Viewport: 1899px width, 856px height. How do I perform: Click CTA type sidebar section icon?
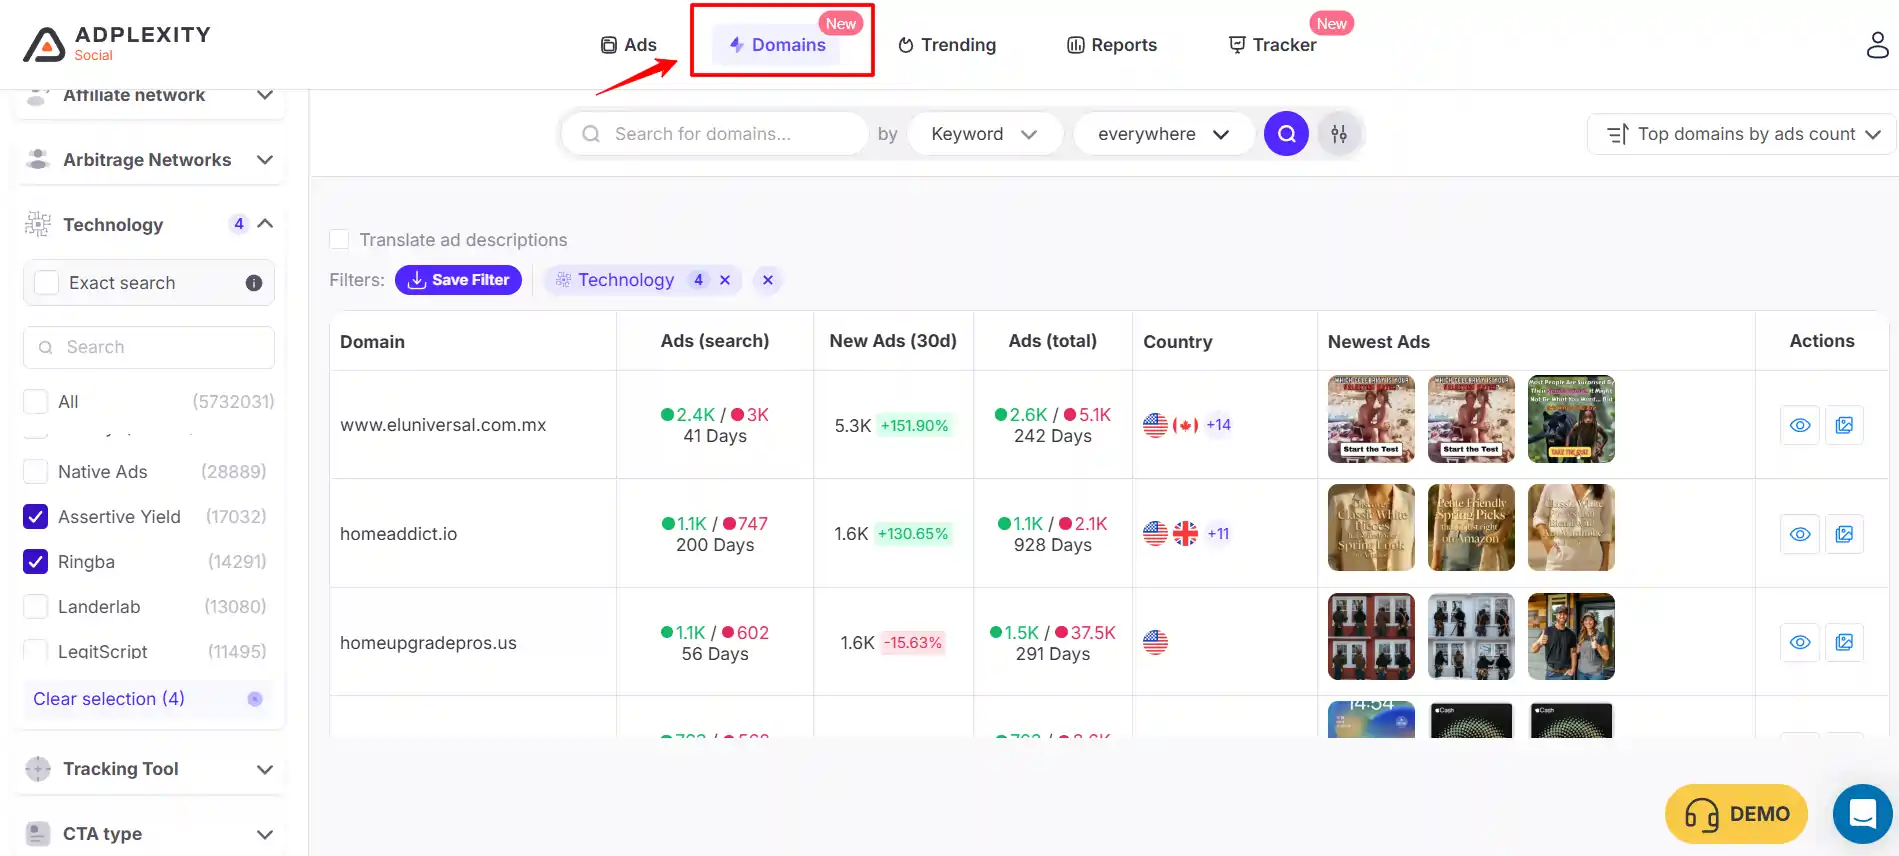click(x=38, y=834)
